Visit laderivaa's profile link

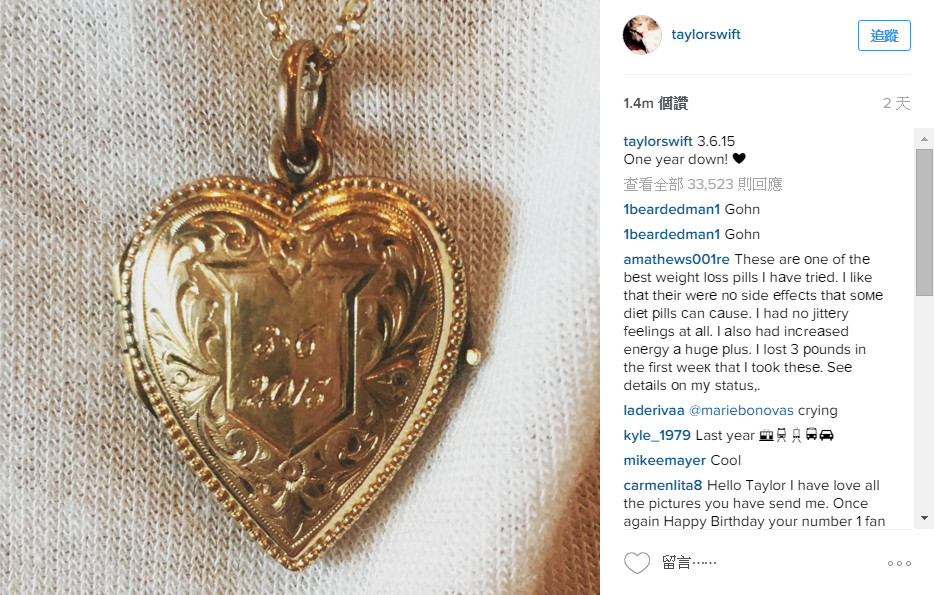pos(654,410)
